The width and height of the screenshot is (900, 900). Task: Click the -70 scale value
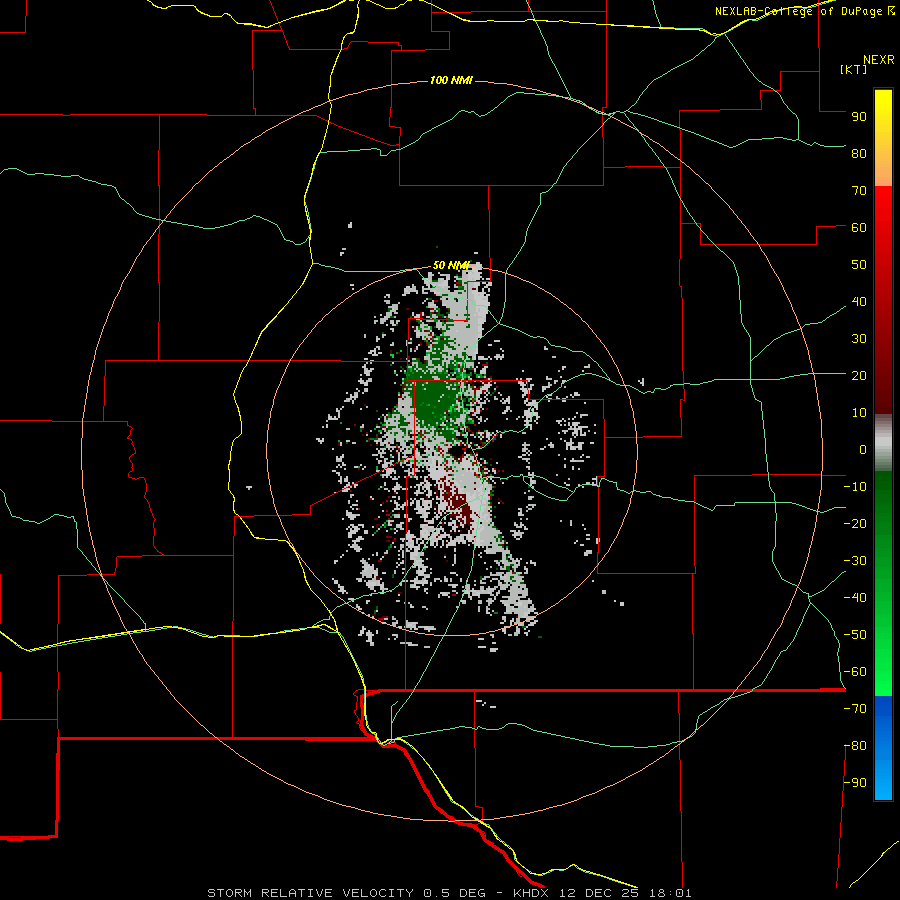tap(855, 709)
